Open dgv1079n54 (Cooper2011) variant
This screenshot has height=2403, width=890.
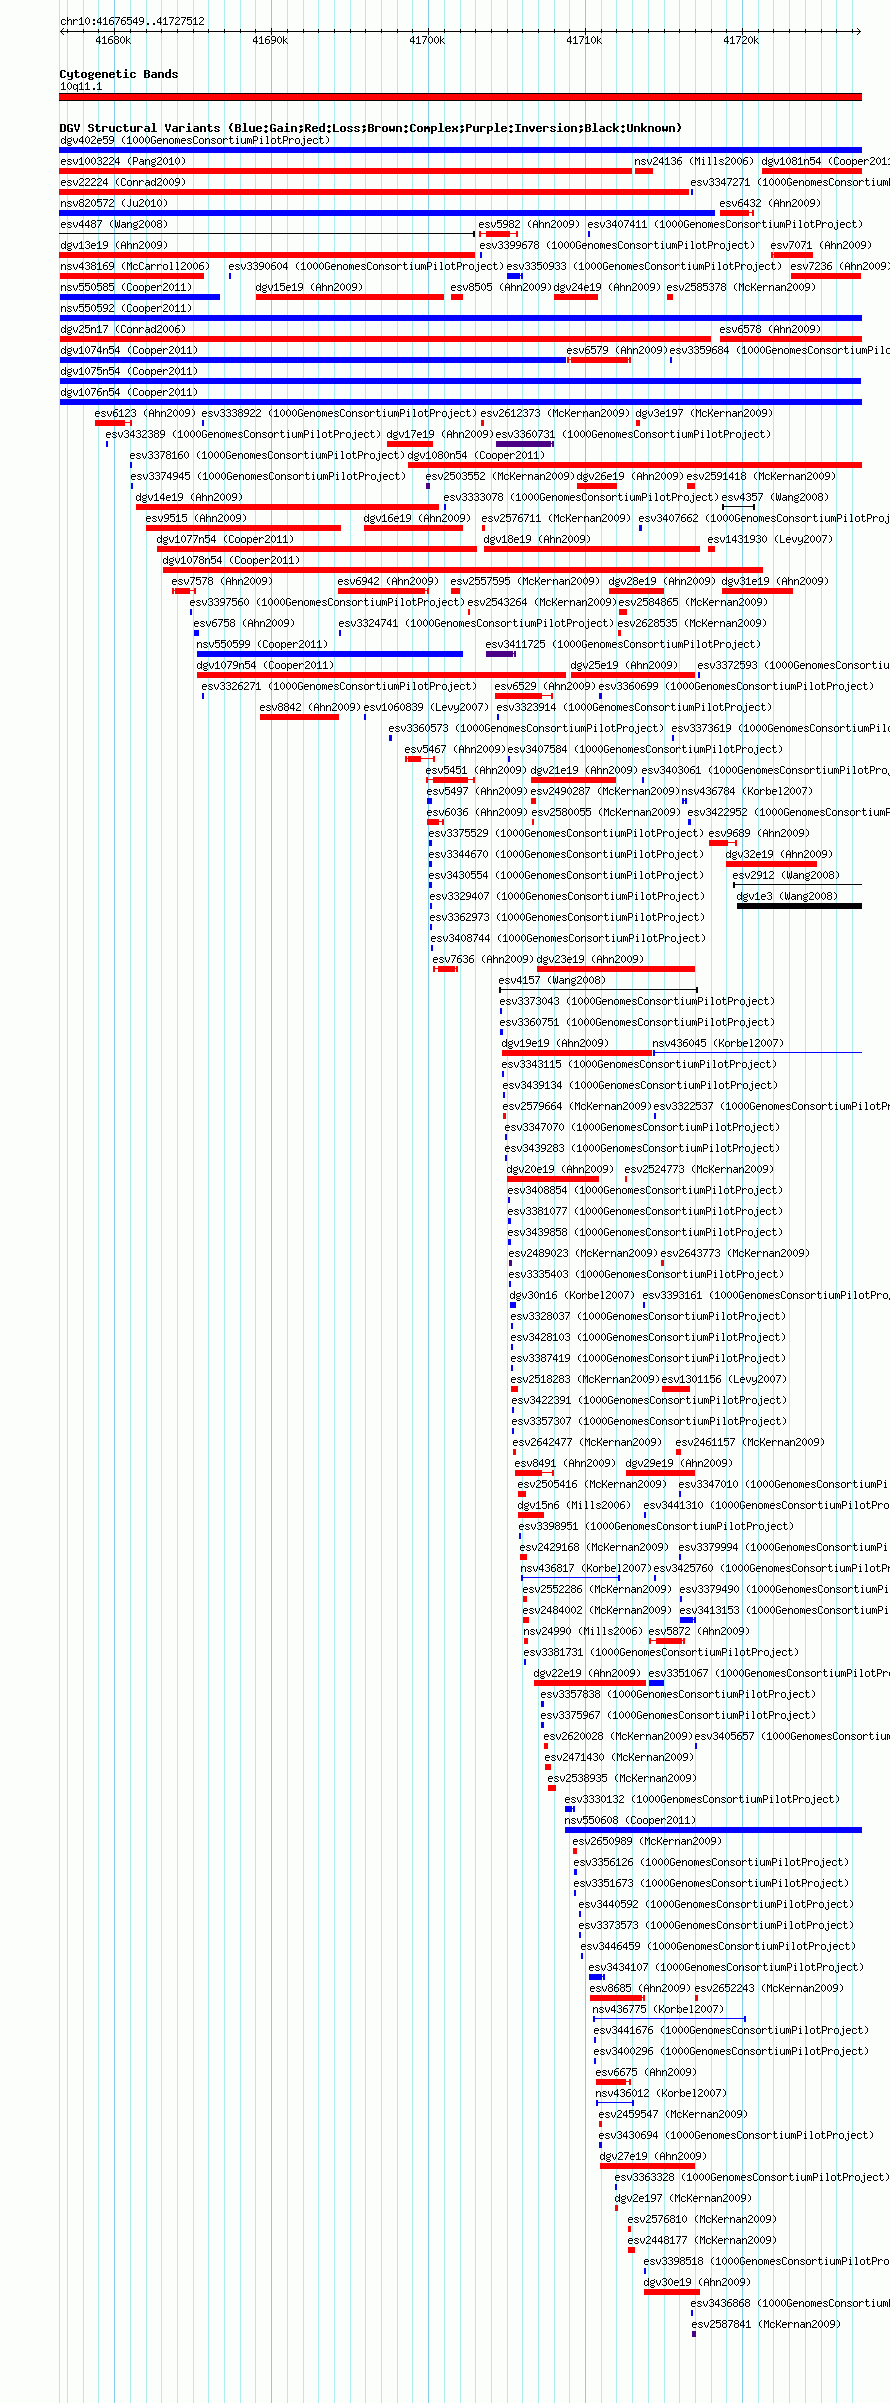click(x=265, y=665)
